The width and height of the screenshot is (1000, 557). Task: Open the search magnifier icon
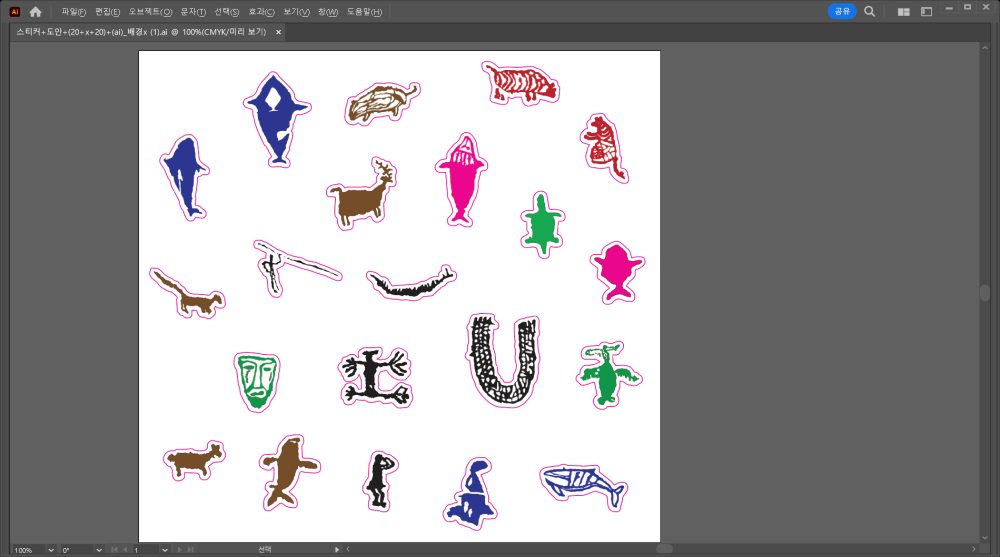pyautogui.click(x=870, y=12)
